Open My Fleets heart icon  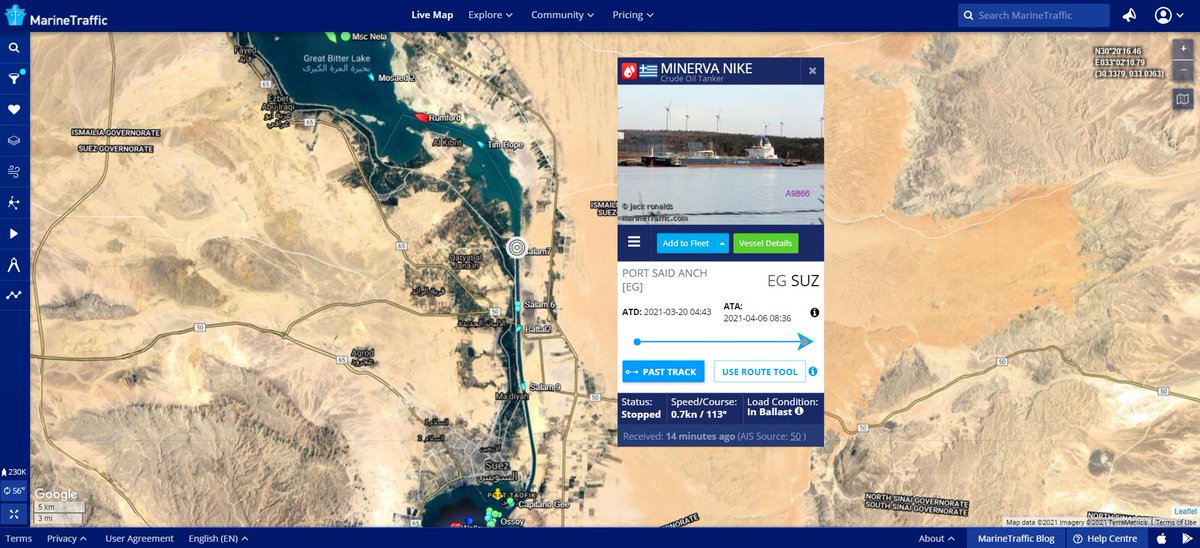[14, 109]
